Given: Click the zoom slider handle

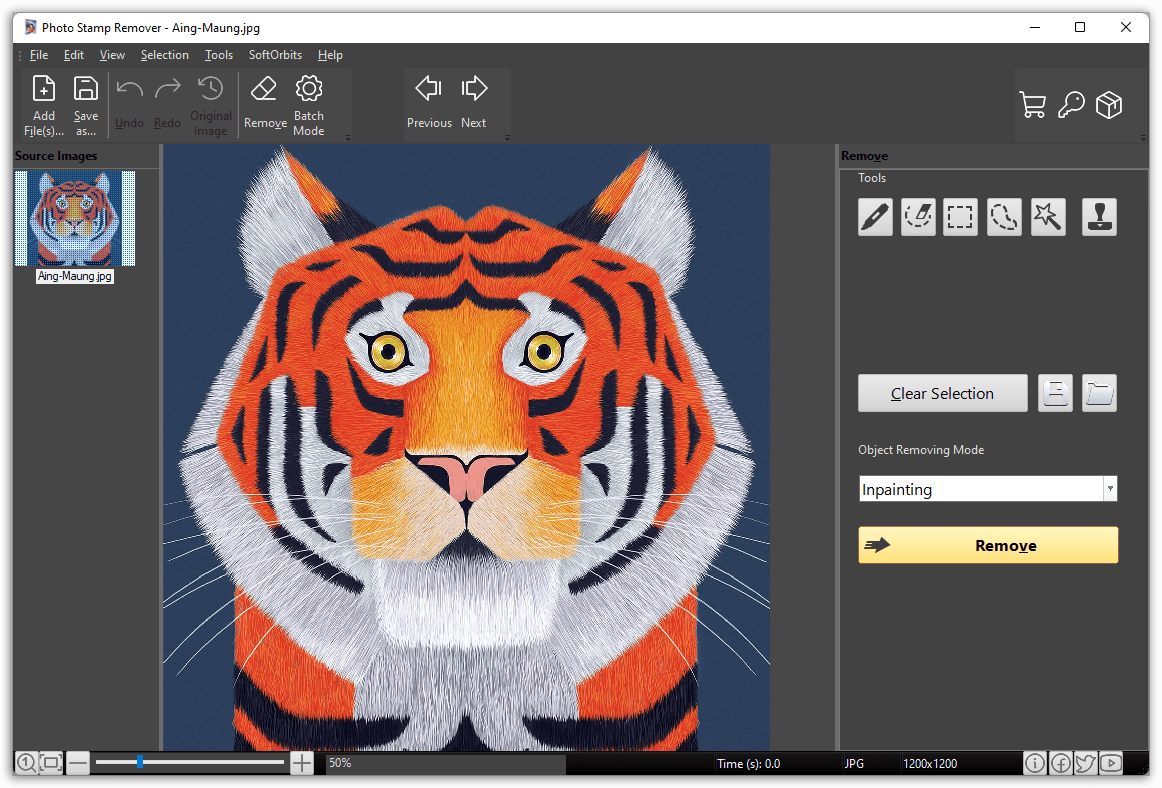Looking at the screenshot, I should (x=139, y=762).
